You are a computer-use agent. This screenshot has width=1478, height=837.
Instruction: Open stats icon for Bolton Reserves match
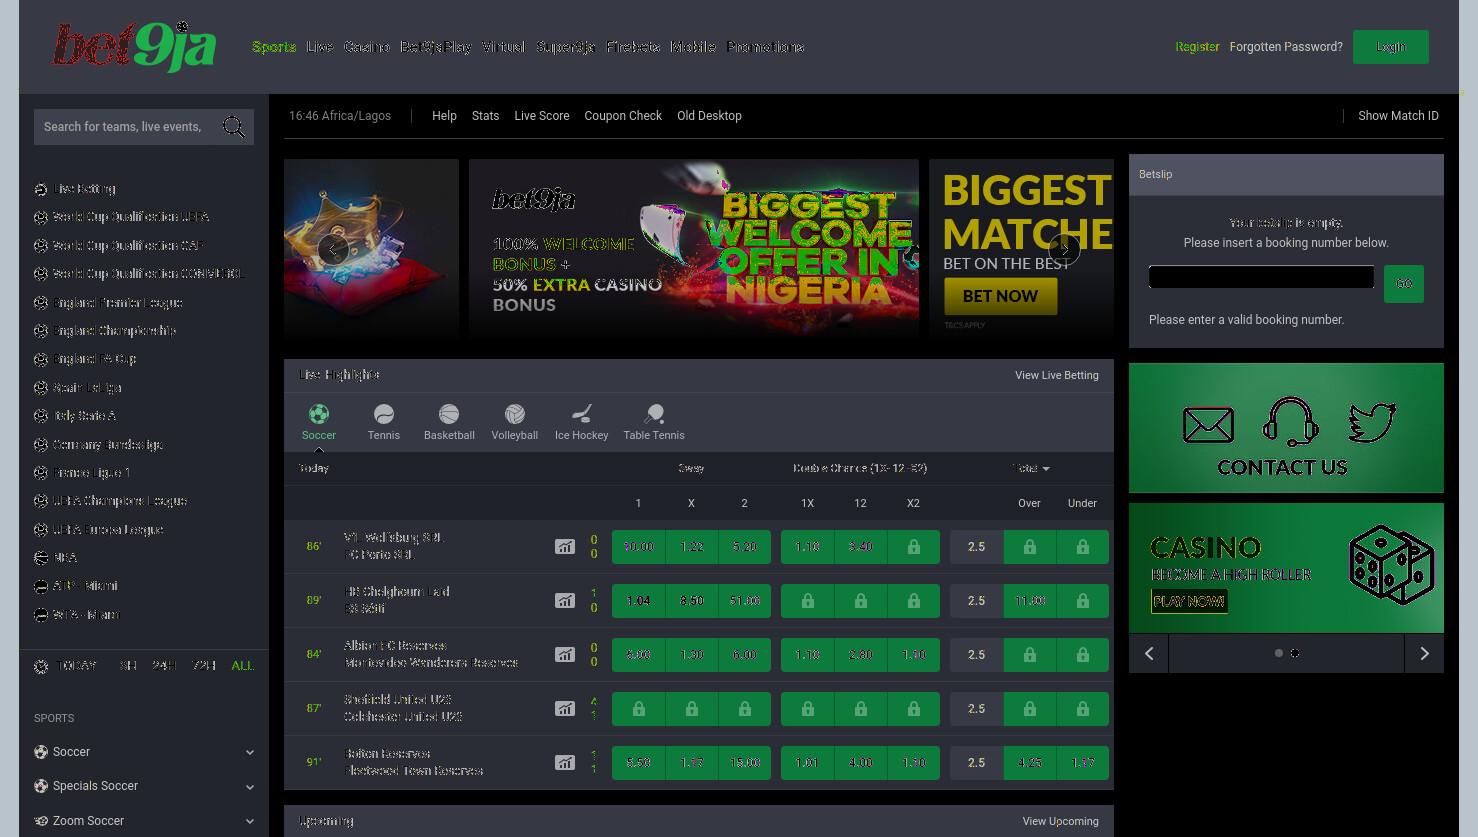[565, 763]
